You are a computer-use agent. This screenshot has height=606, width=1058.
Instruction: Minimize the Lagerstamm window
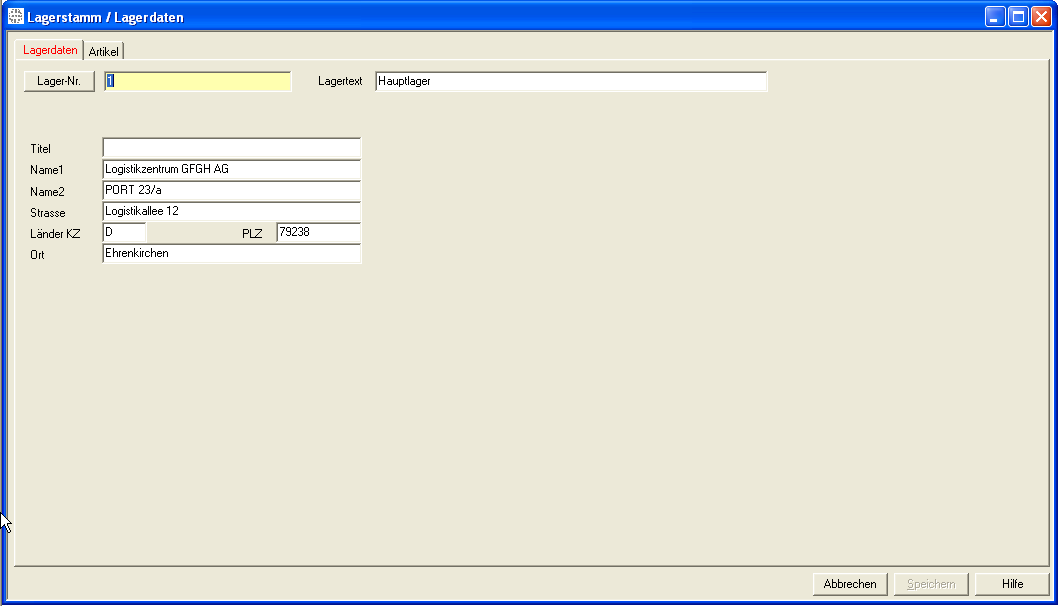(995, 16)
